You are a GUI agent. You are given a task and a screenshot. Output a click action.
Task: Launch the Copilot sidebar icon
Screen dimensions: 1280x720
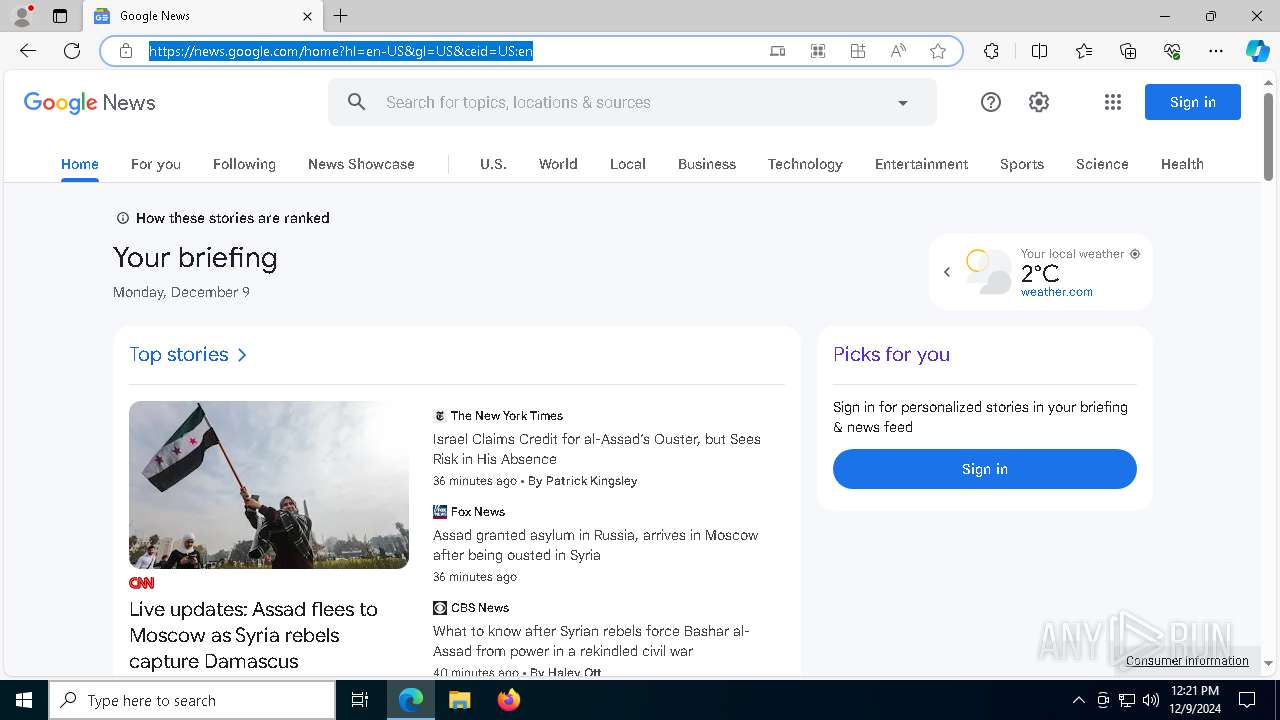pos(1258,51)
